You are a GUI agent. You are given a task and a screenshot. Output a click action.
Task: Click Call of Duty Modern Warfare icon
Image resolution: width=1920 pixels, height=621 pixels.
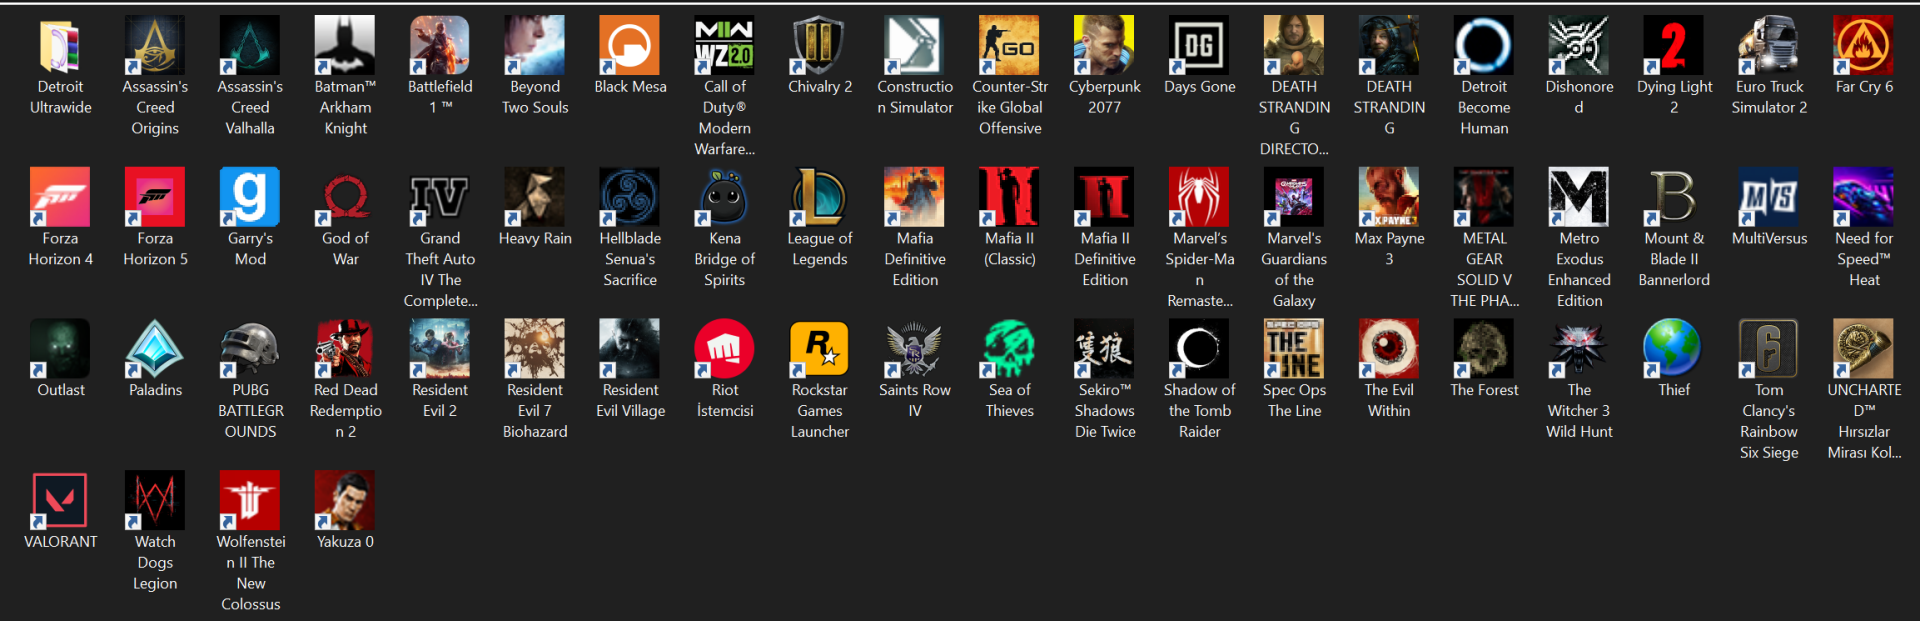point(725,46)
